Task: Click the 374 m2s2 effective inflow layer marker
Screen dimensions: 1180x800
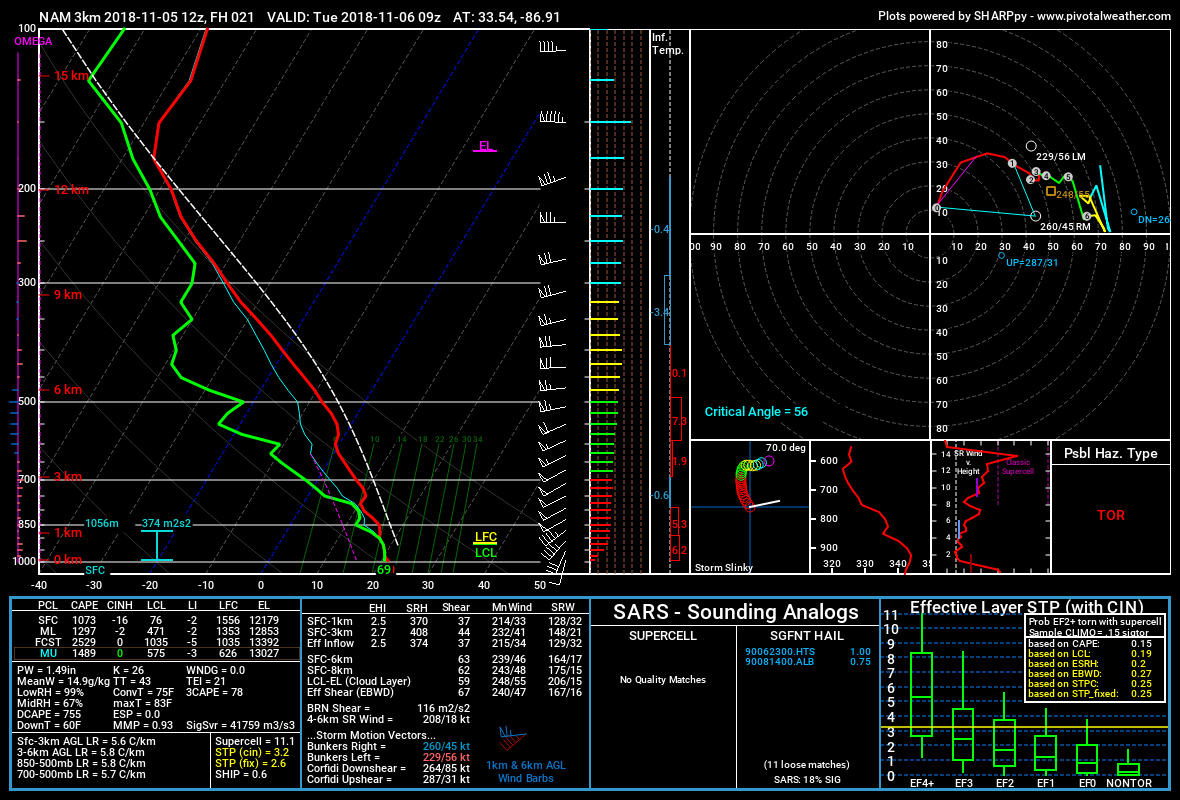Action: point(165,523)
